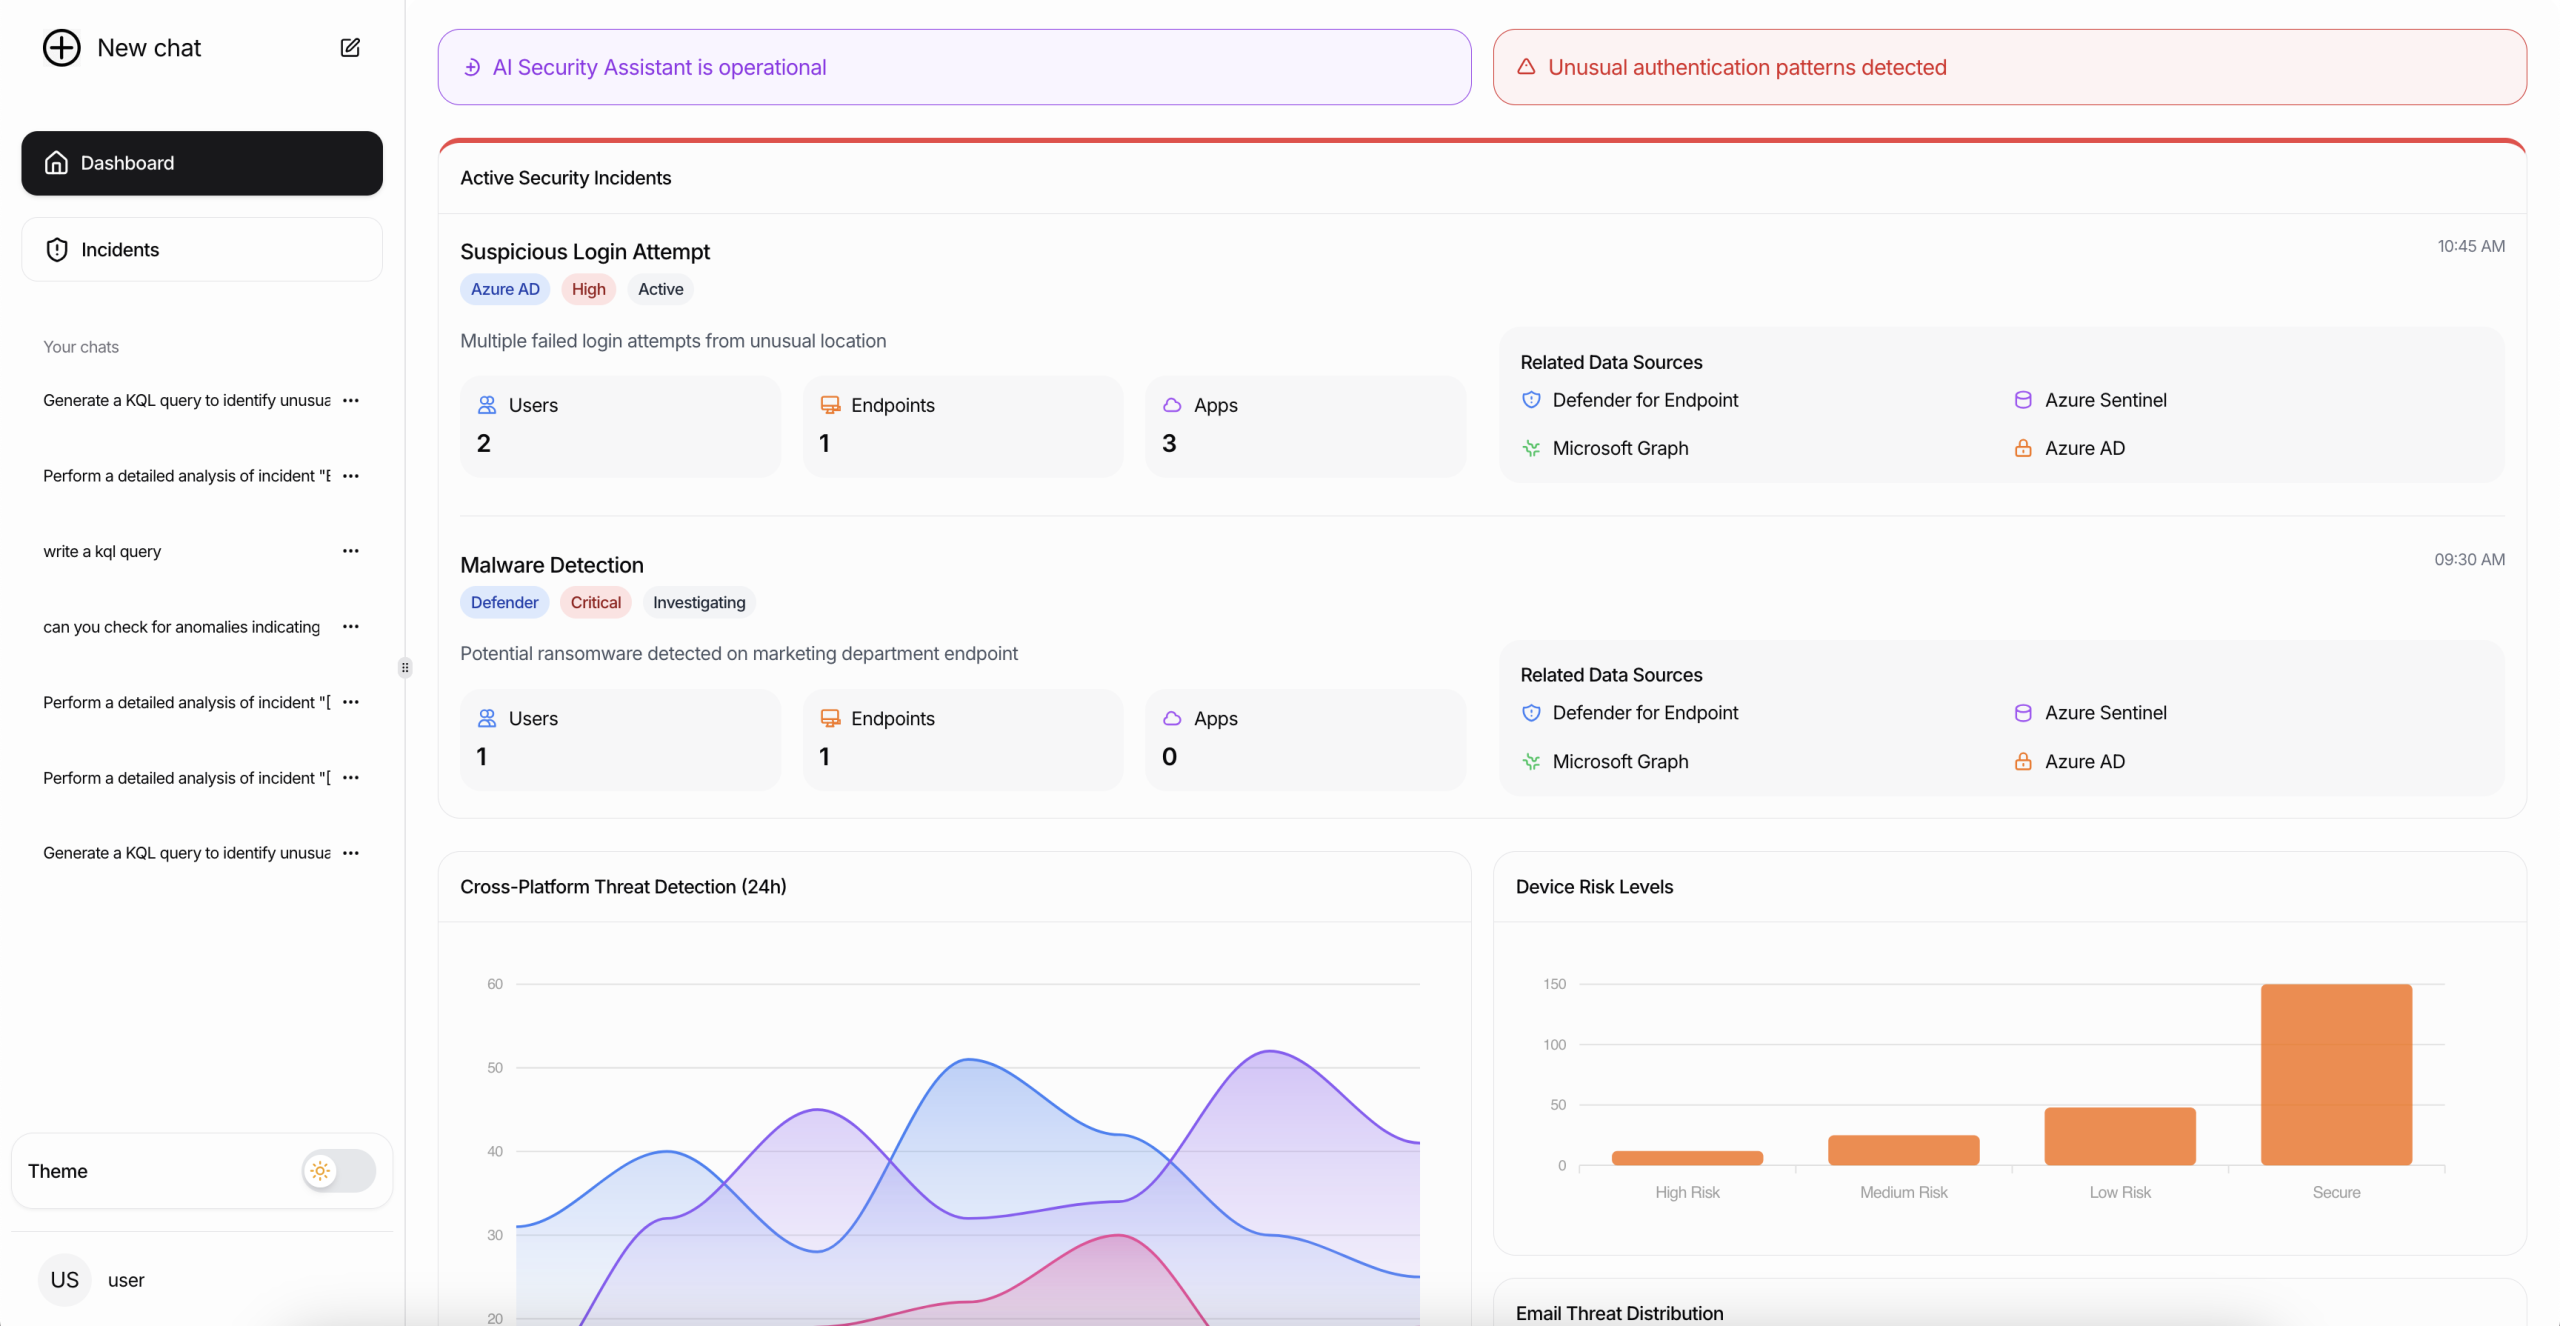Open the three-dot menu on the first chat
This screenshot has height=1326, width=2560.
pyautogui.click(x=350, y=400)
